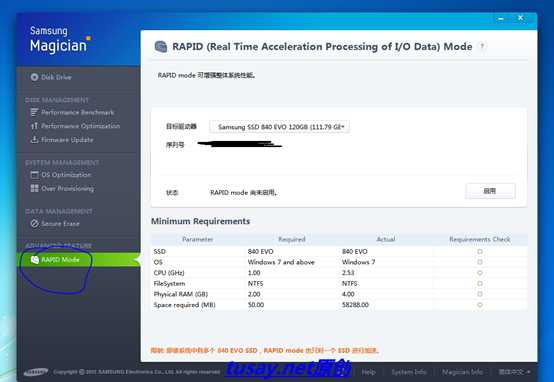Open Secure Erase icon in sidebar
Viewport: 554px width, 382px height.
(x=34, y=223)
